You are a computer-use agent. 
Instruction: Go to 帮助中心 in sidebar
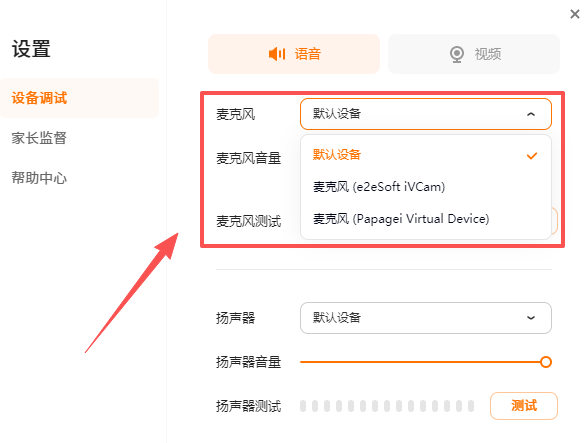click(39, 178)
